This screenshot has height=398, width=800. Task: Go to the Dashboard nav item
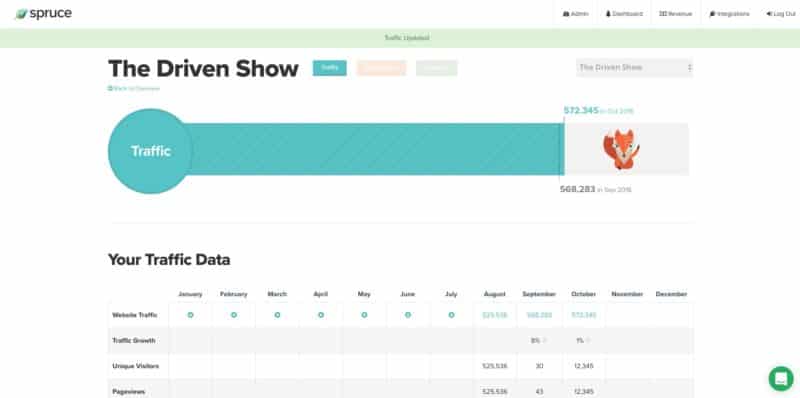(x=624, y=14)
